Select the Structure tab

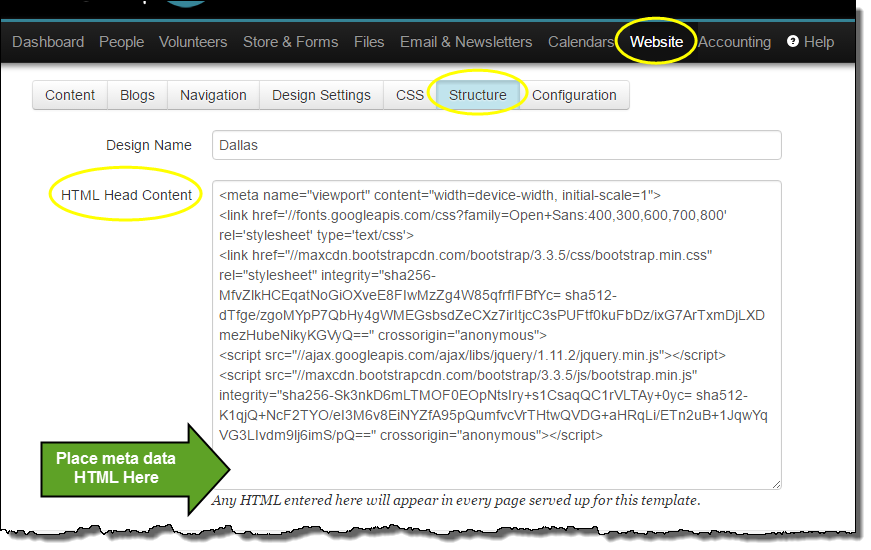point(478,96)
